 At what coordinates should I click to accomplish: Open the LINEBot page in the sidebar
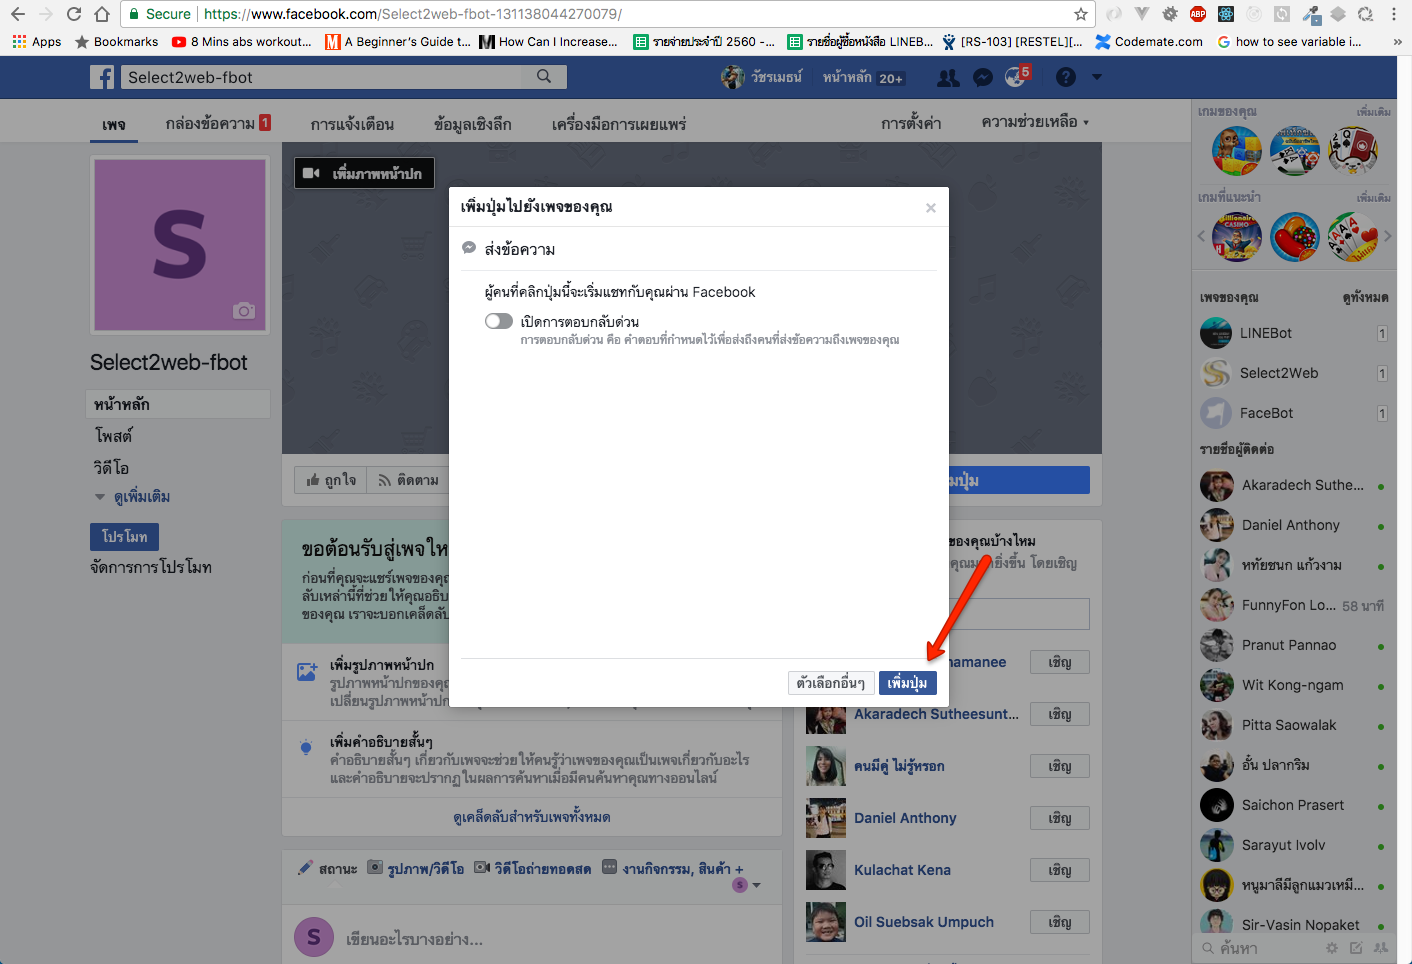coord(1293,333)
